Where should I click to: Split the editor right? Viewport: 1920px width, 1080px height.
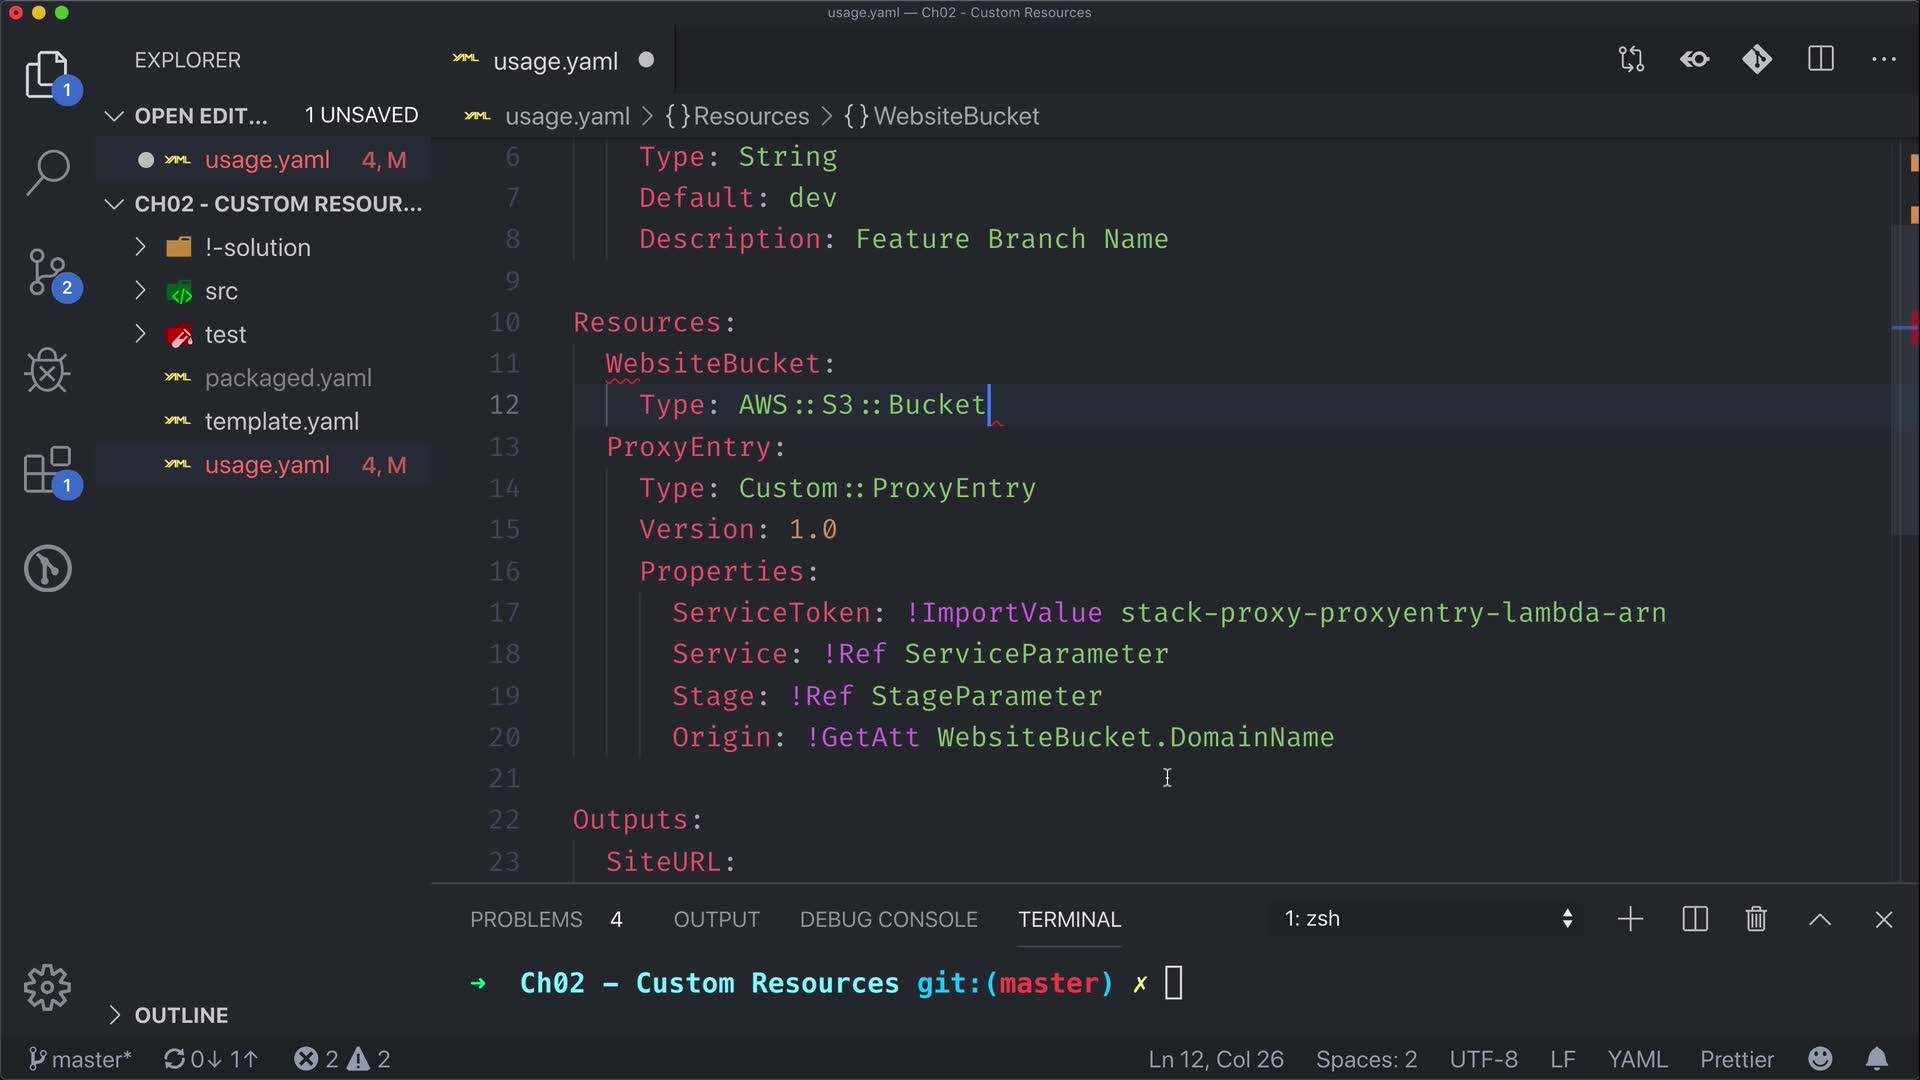tap(1820, 60)
